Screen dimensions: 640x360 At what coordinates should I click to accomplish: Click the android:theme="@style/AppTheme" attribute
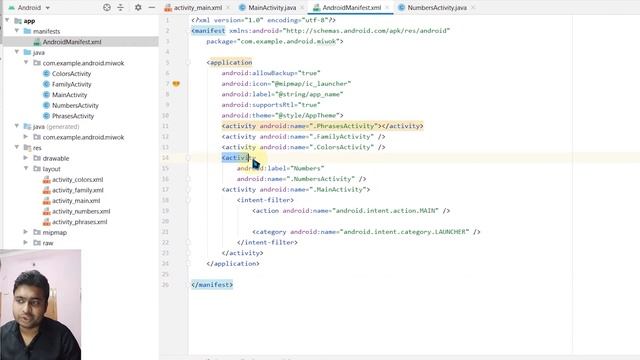click(x=282, y=116)
